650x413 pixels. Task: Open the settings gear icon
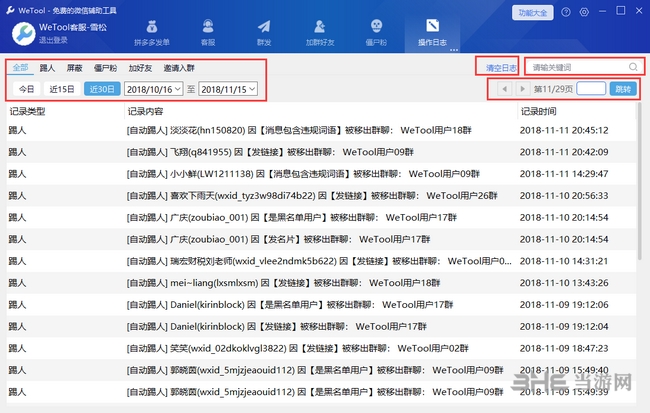(584, 12)
